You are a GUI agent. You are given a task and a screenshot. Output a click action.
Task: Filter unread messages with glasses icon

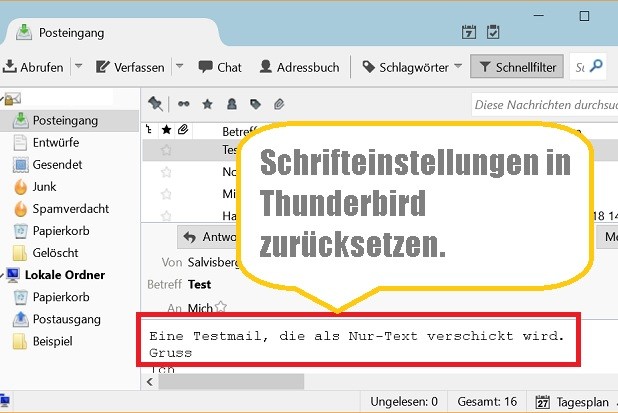(x=184, y=104)
